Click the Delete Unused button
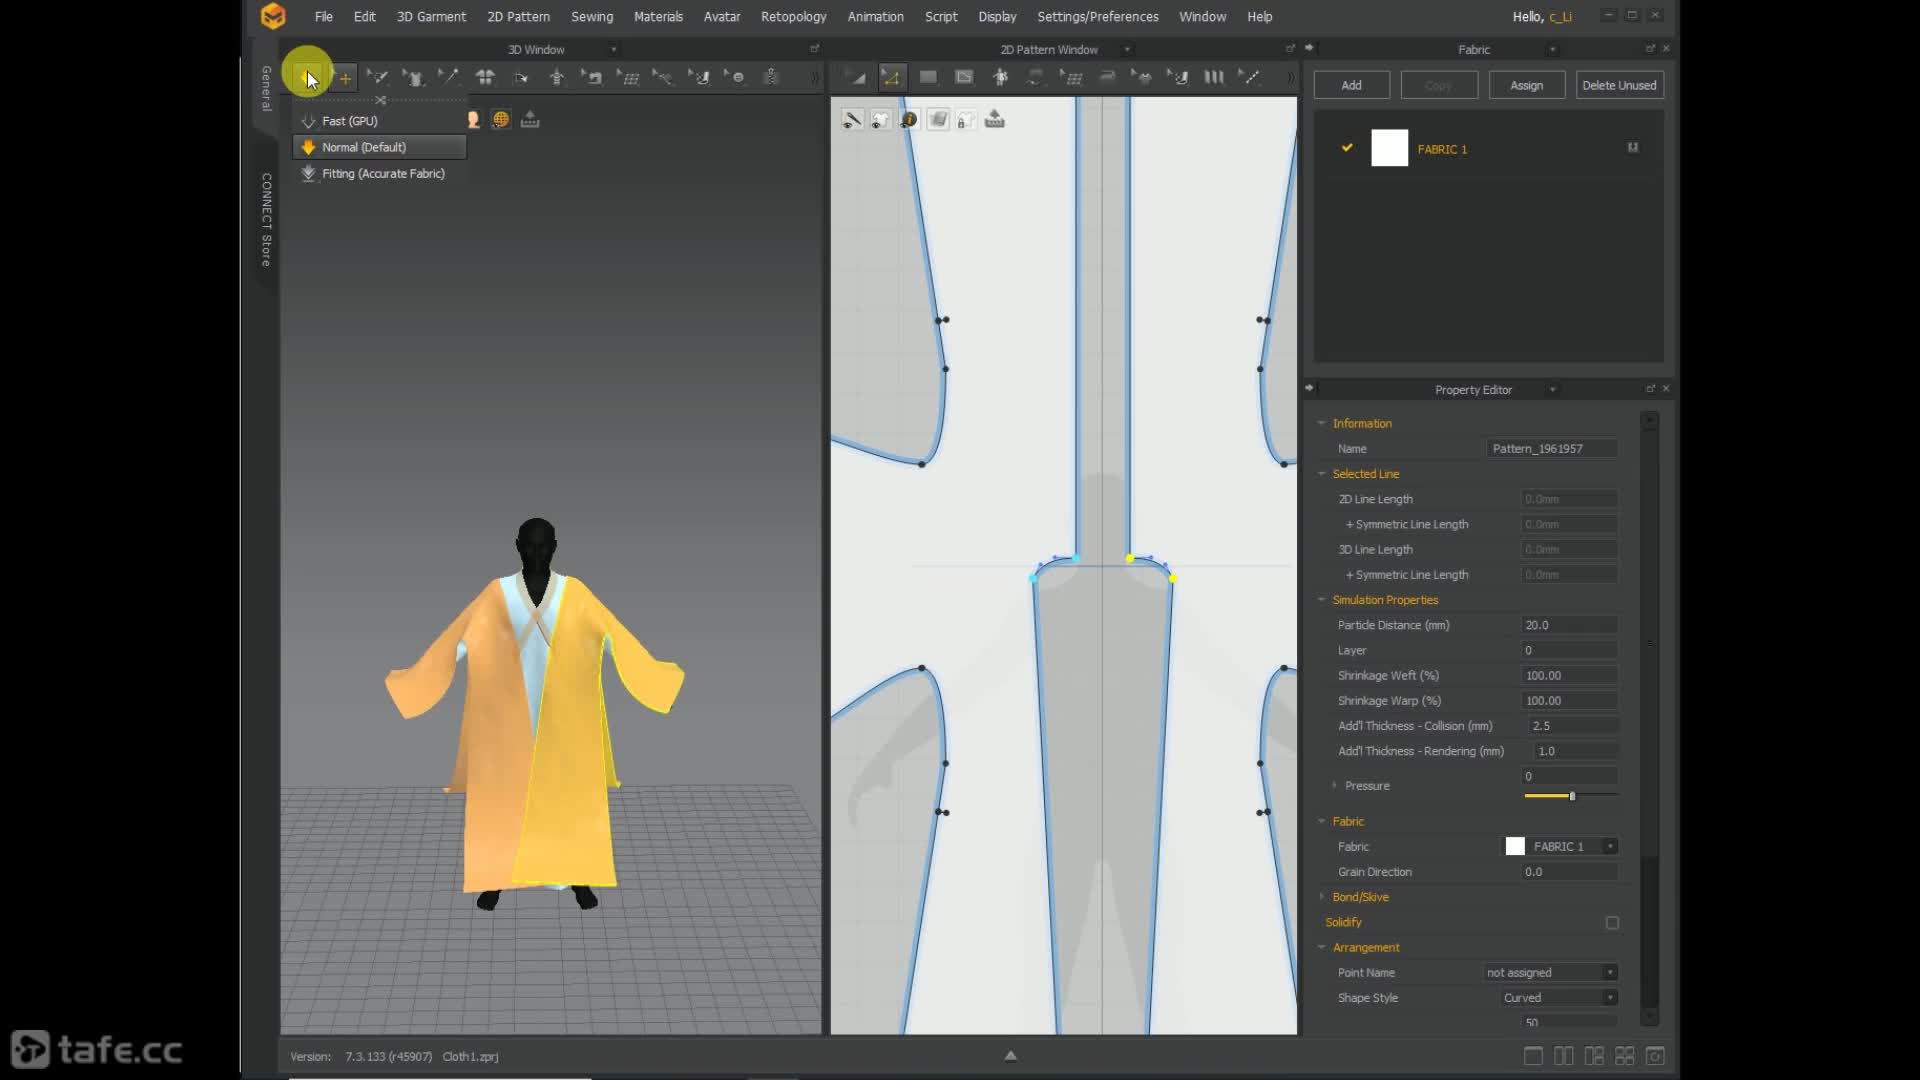This screenshot has height=1080, width=1920. pyautogui.click(x=1619, y=85)
